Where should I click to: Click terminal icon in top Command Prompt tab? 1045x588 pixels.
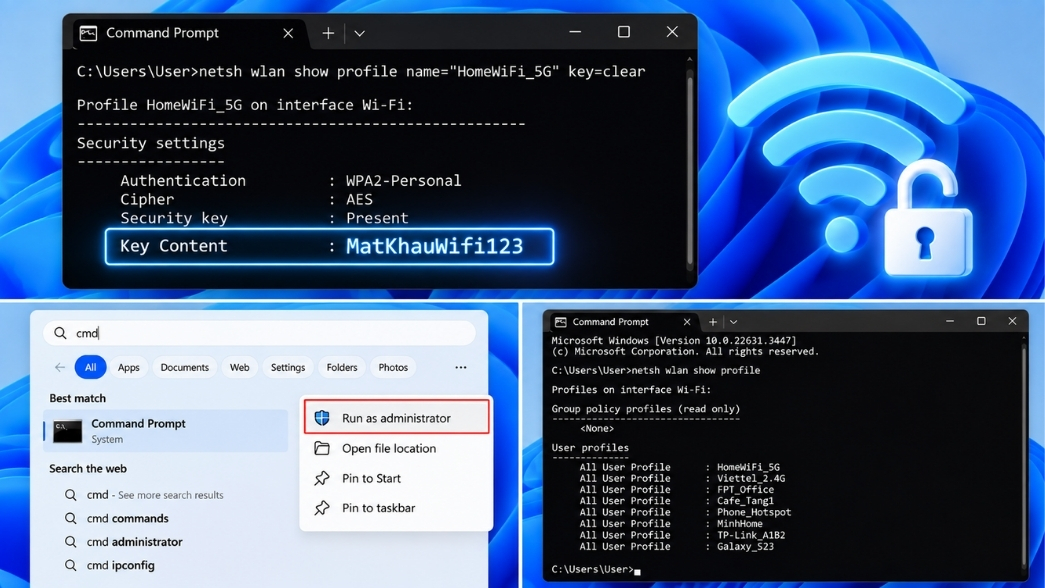point(89,33)
